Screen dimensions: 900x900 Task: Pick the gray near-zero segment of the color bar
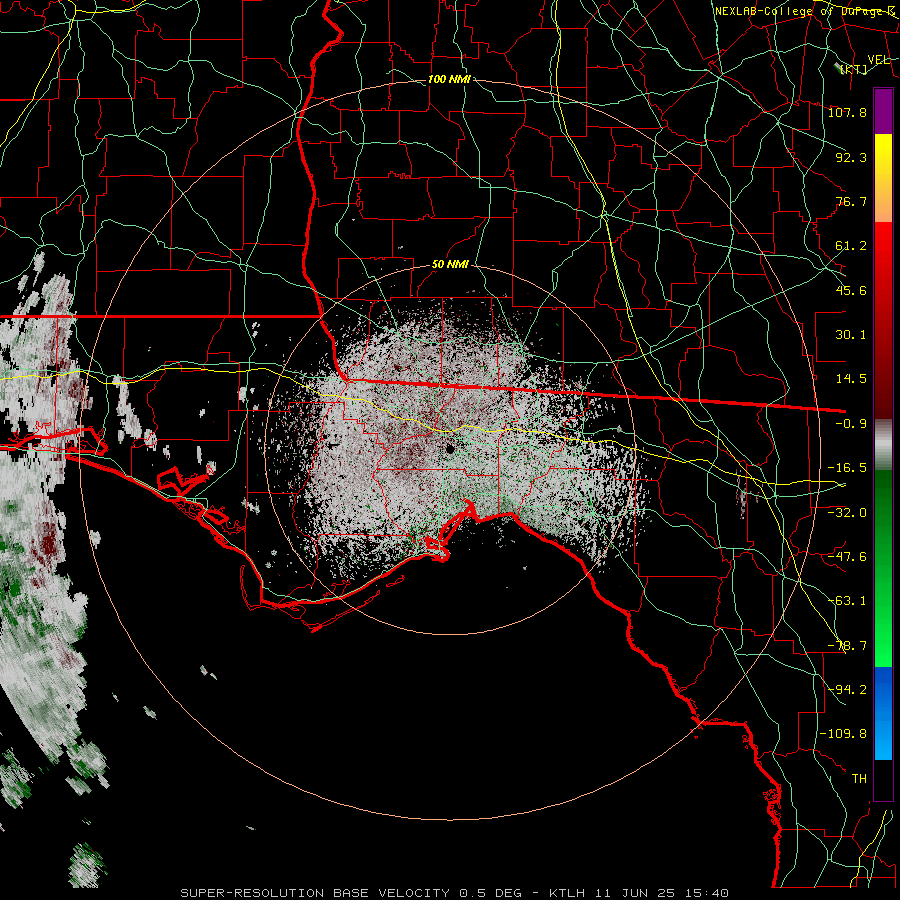click(883, 445)
